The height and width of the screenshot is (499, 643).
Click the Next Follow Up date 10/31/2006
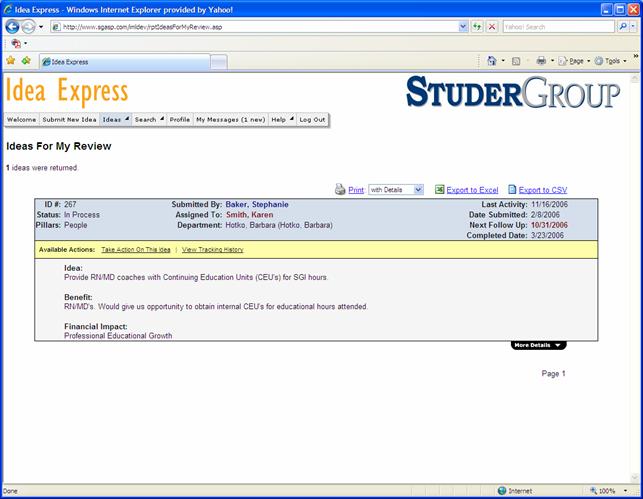[x=549, y=225]
